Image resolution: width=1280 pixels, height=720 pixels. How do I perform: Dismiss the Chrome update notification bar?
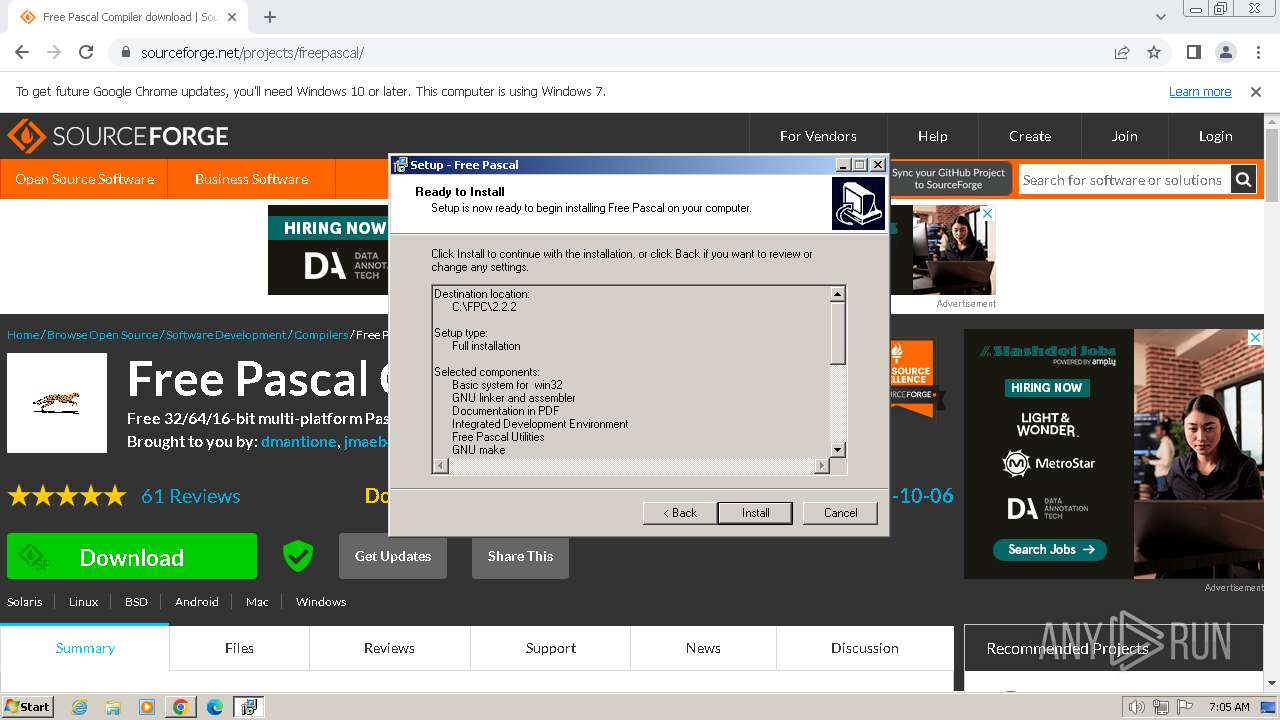tap(1256, 91)
